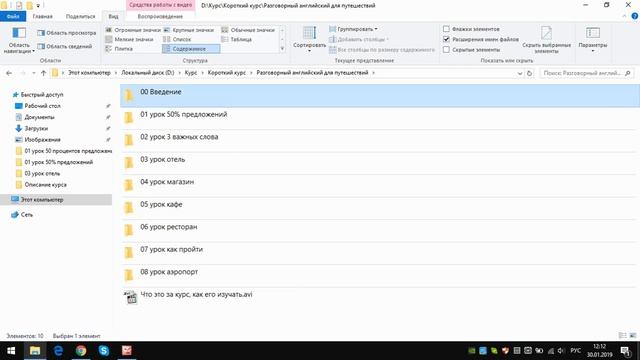Switch to large icons view in status bar

point(633,336)
